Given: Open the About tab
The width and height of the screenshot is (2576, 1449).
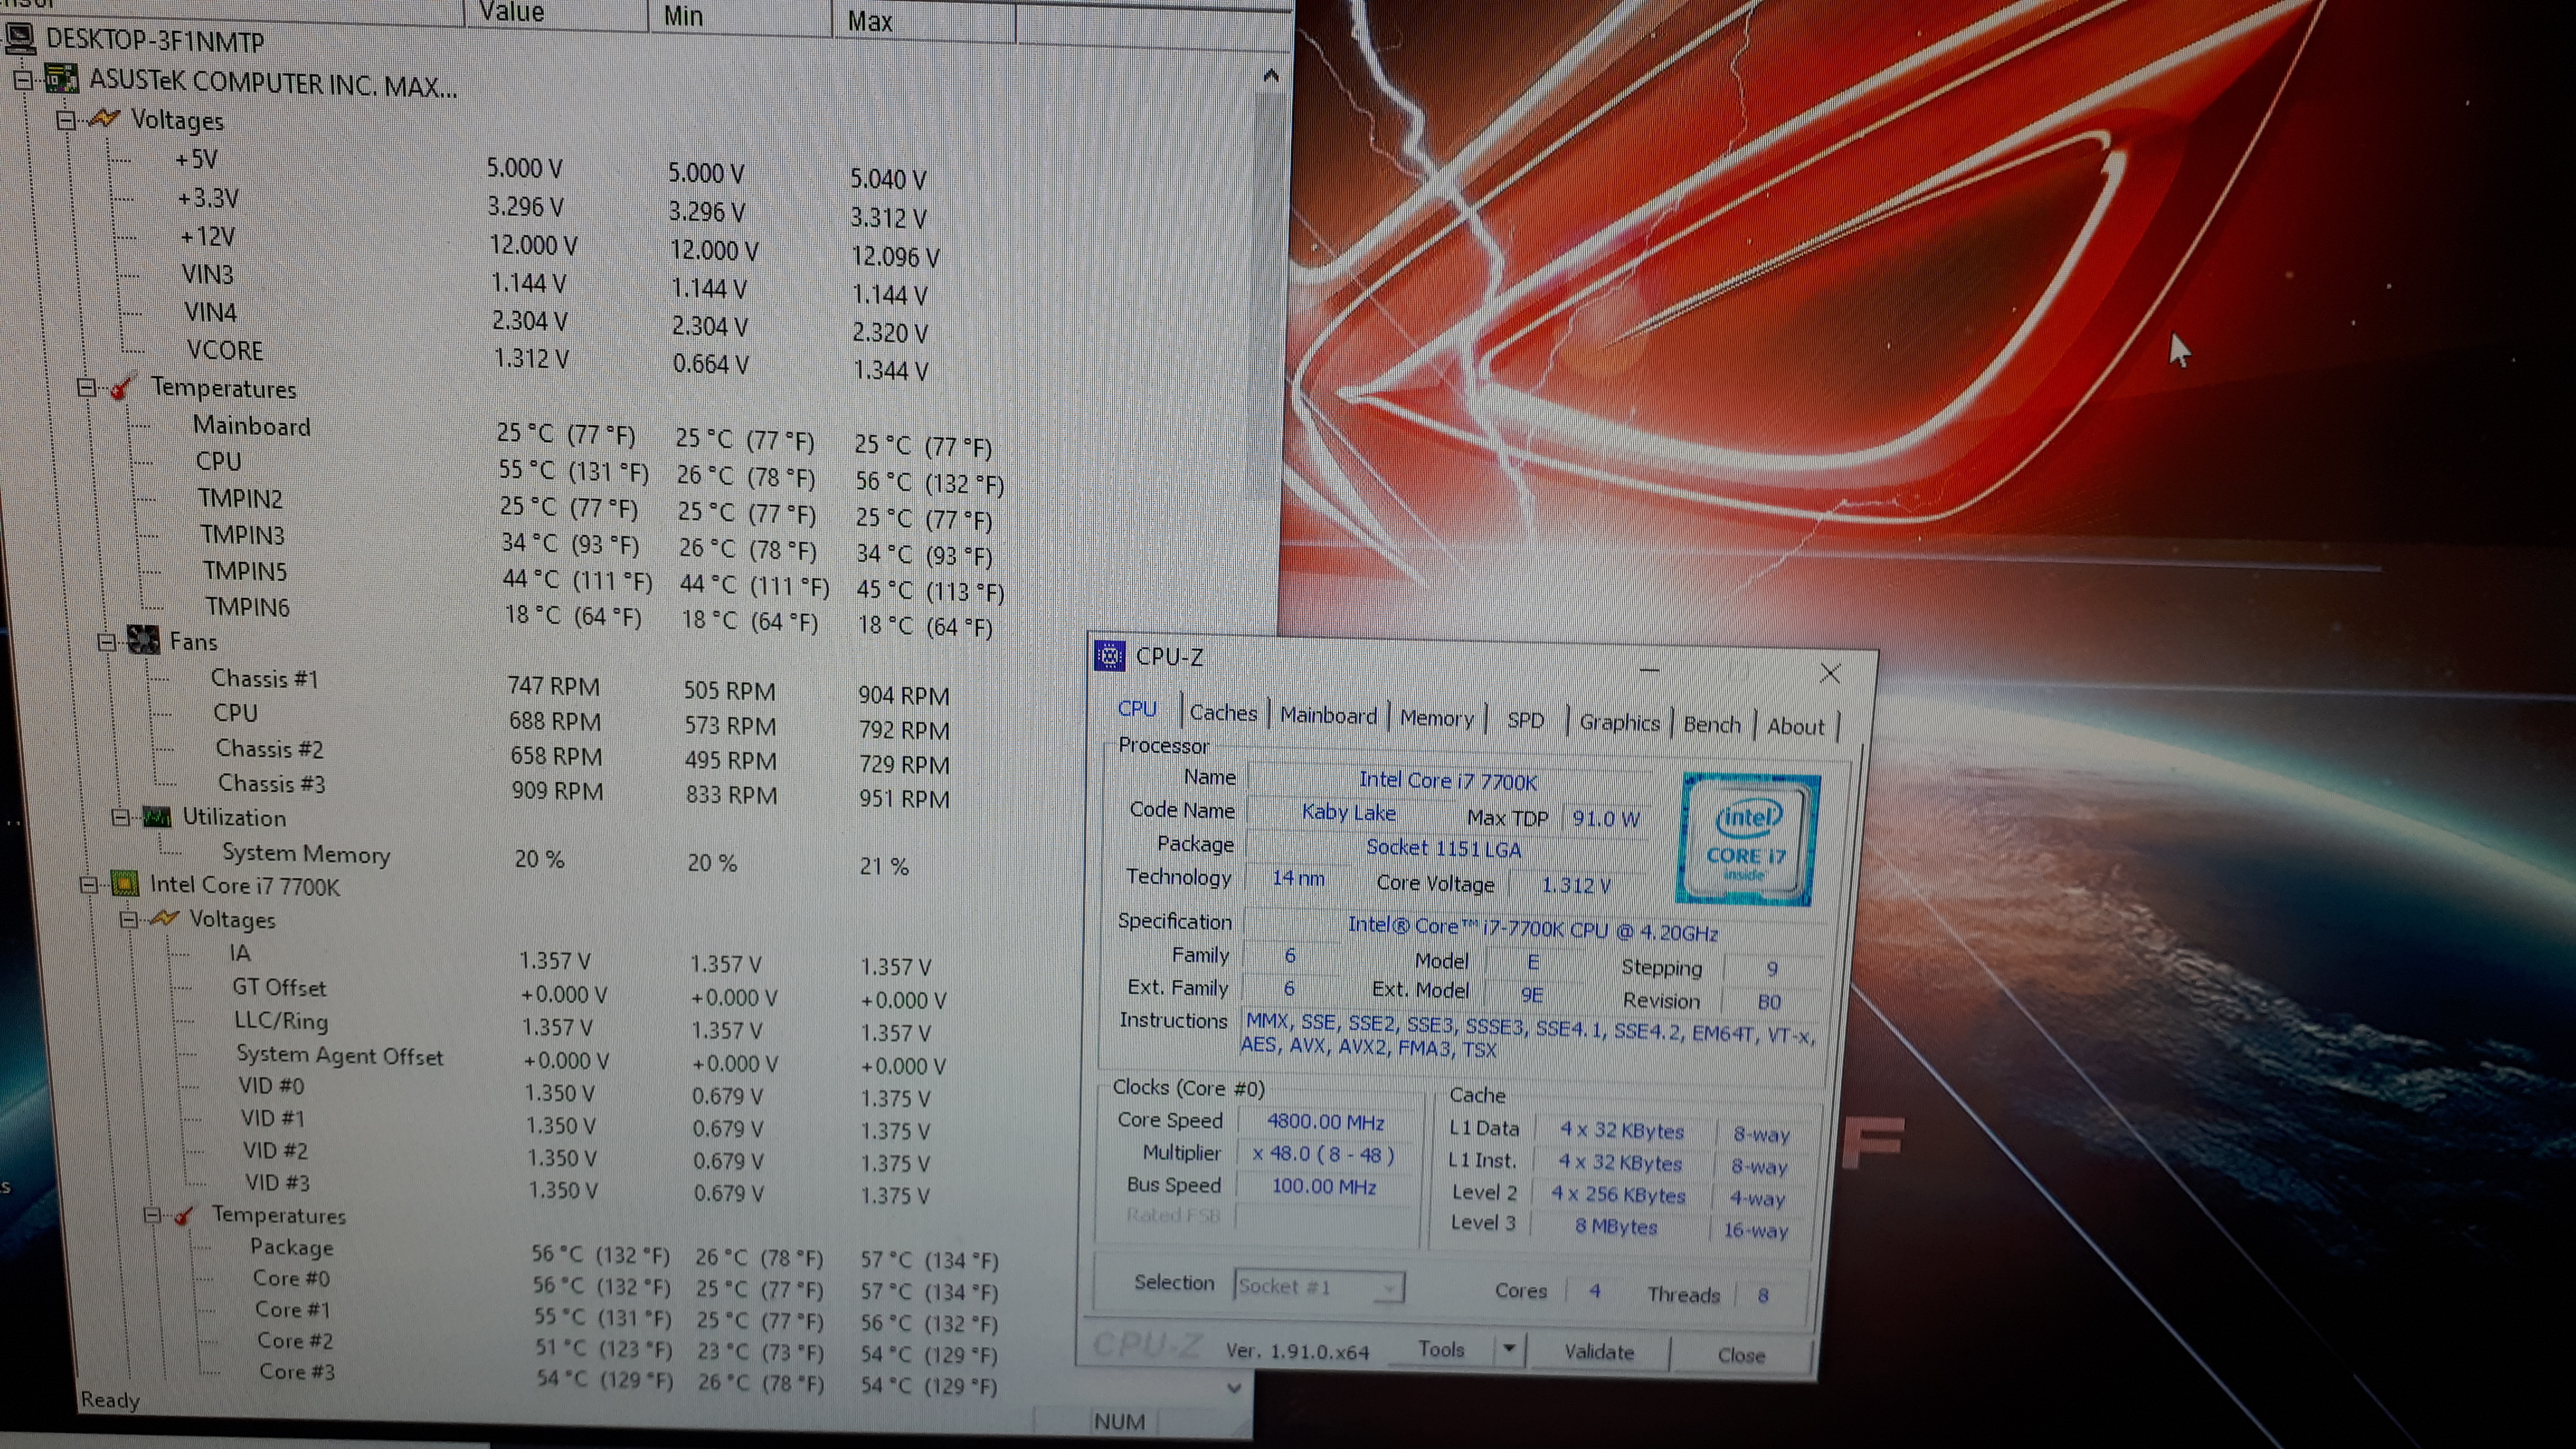Looking at the screenshot, I should pos(1795,727).
